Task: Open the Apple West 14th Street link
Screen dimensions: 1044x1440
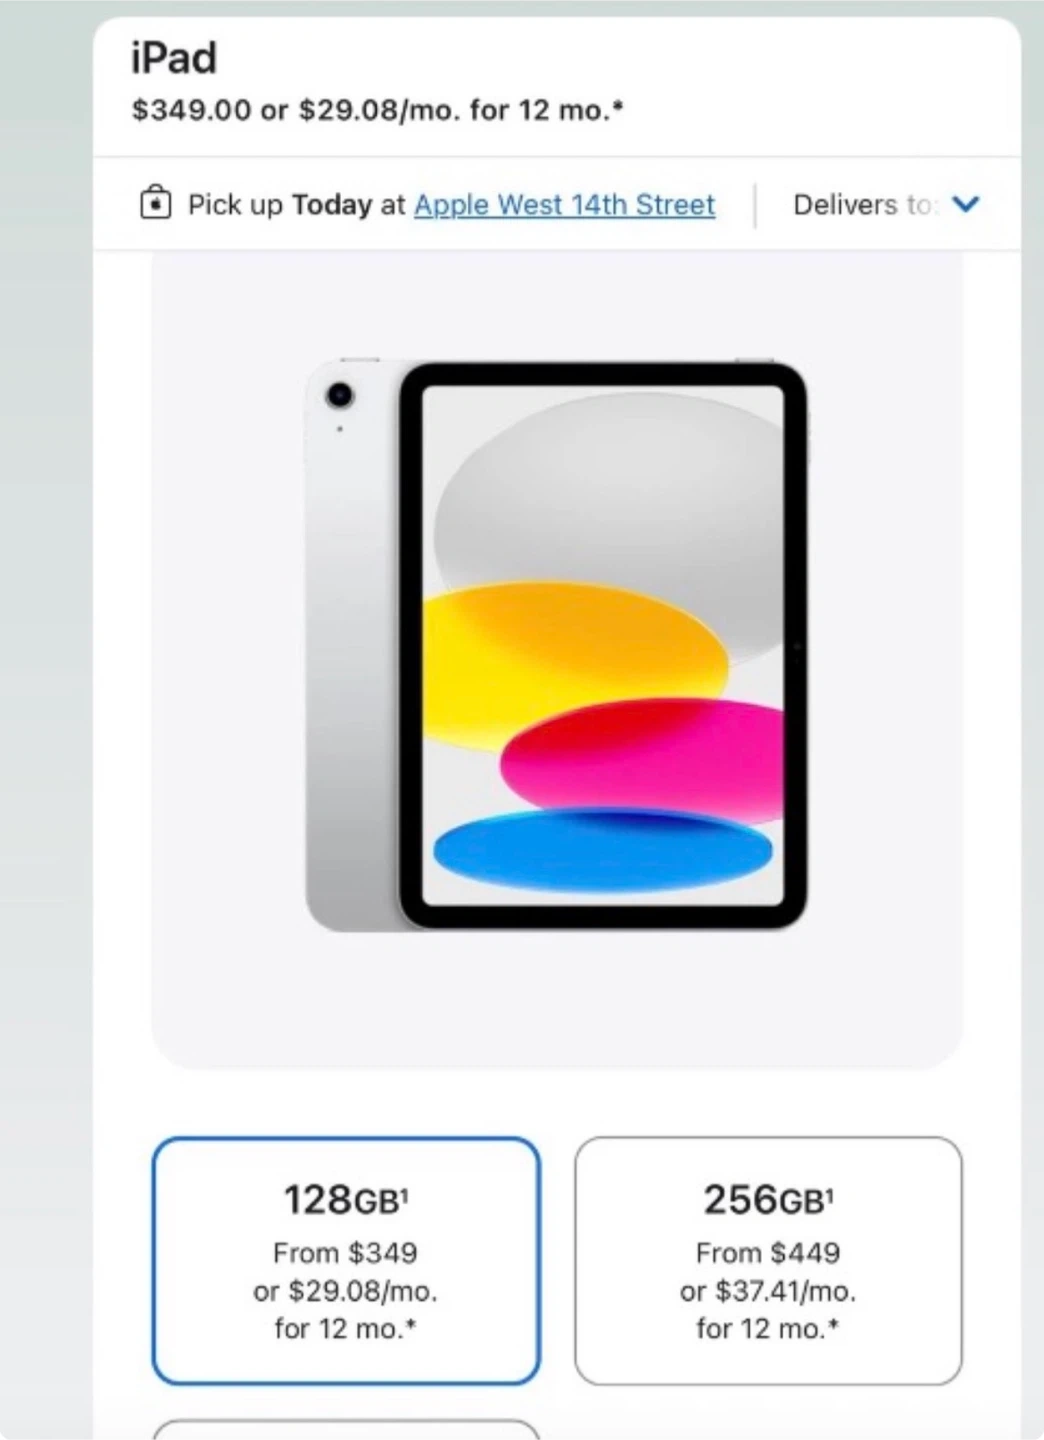Action: point(564,205)
